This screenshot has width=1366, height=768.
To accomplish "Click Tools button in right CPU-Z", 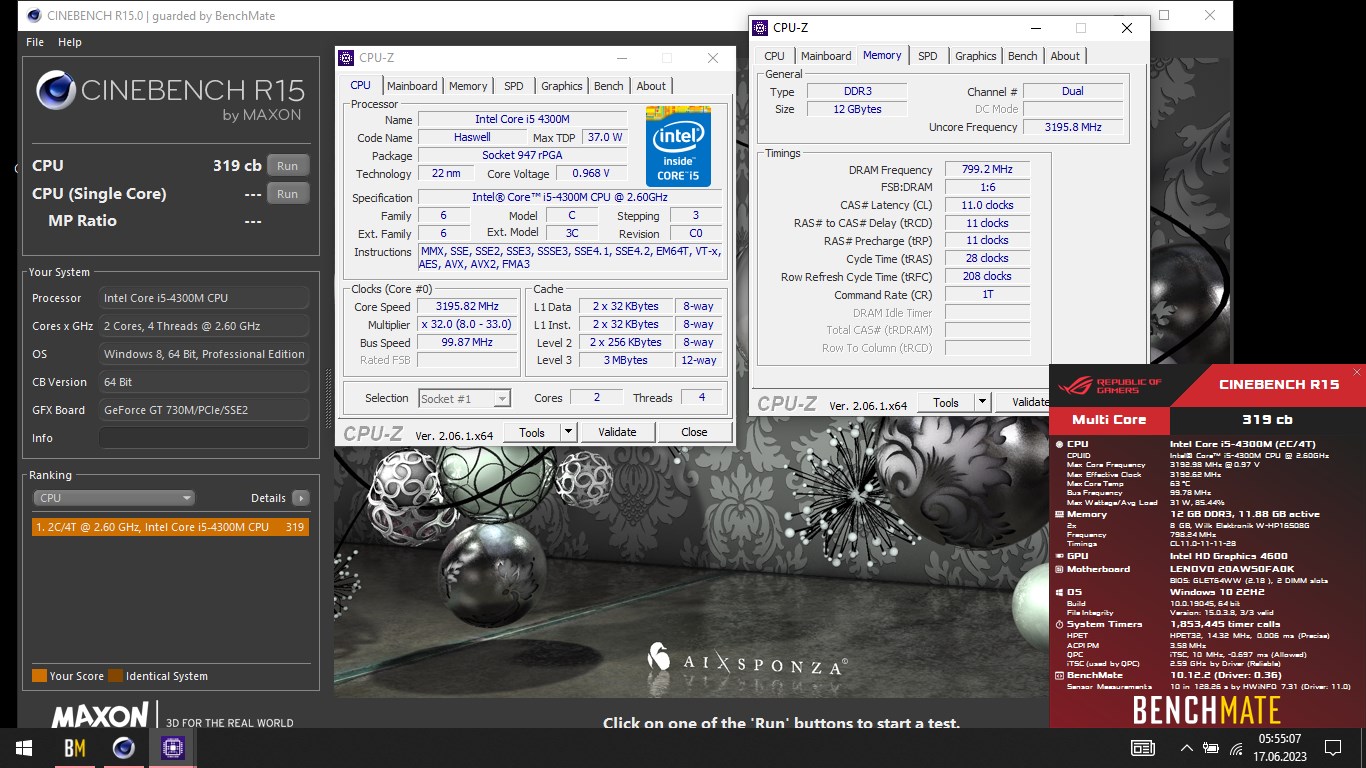I will click(x=946, y=402).
